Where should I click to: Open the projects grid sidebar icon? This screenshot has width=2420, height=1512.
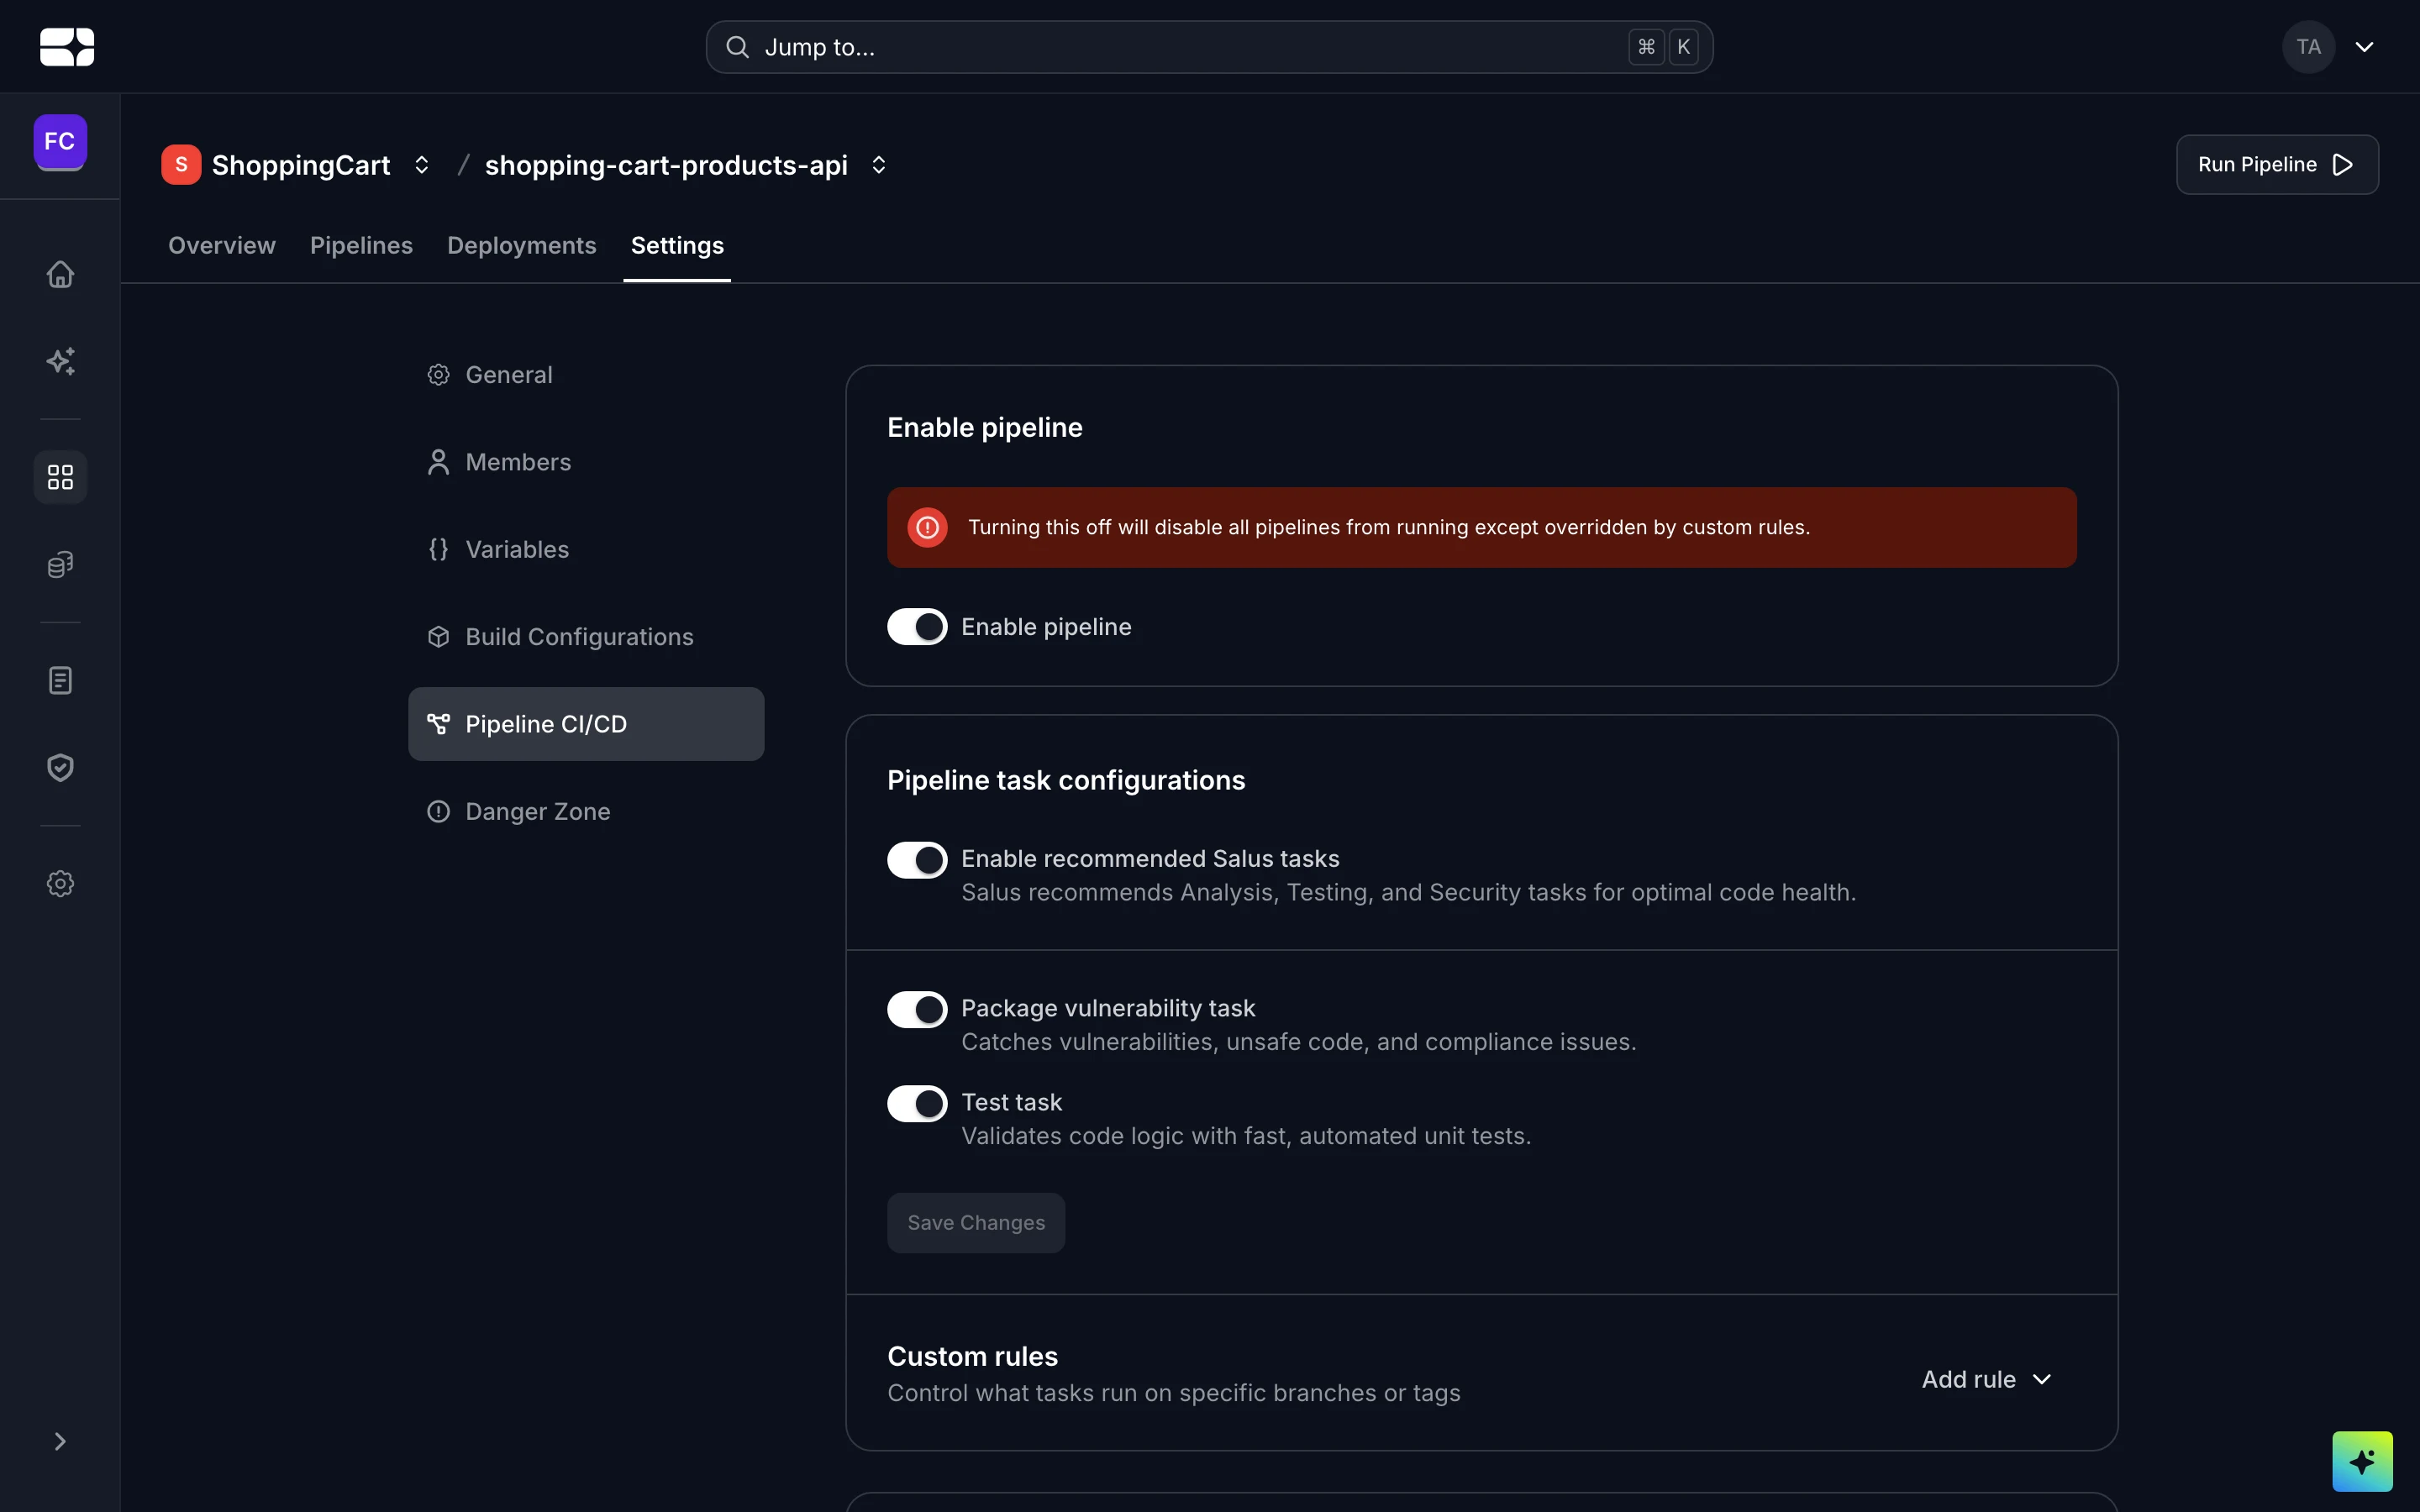pyautogui.click(x=60, y=477)
